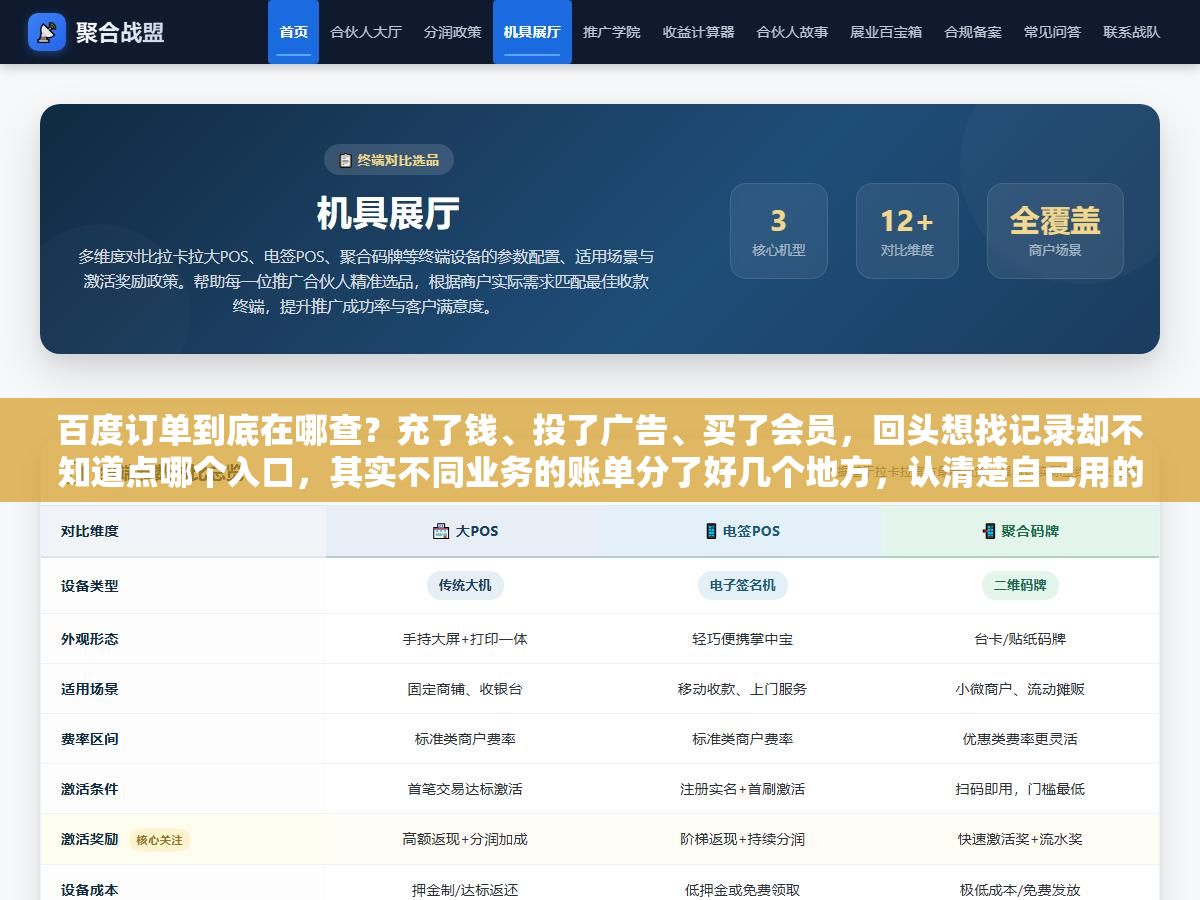Click the 电签POS phone icon
1200x900 pixels.
pos(711,531)
